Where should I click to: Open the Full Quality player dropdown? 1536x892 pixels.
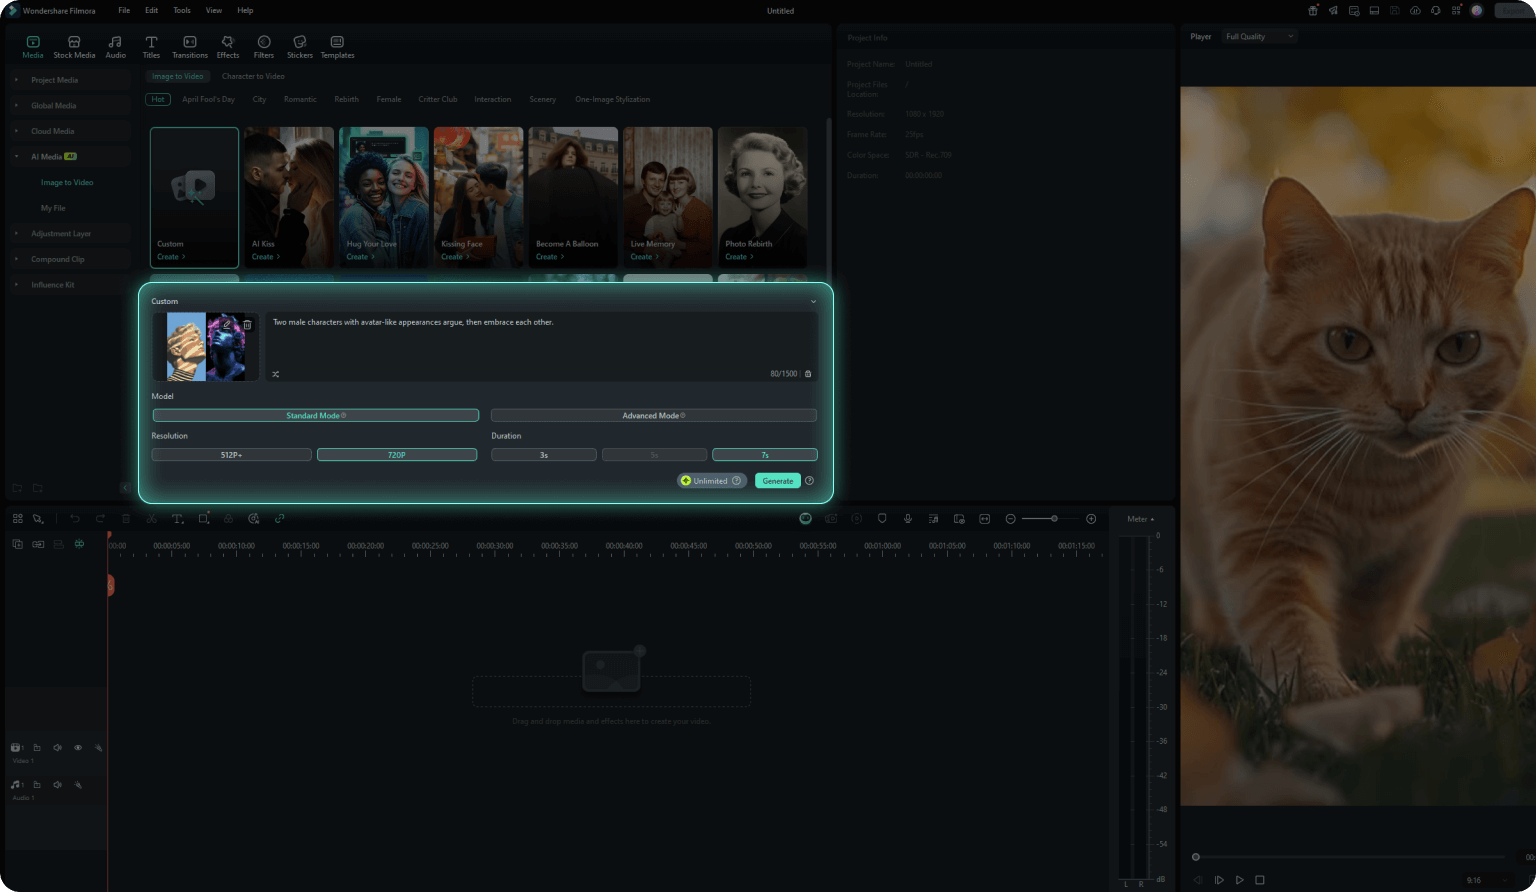[x=1260, y=37]
